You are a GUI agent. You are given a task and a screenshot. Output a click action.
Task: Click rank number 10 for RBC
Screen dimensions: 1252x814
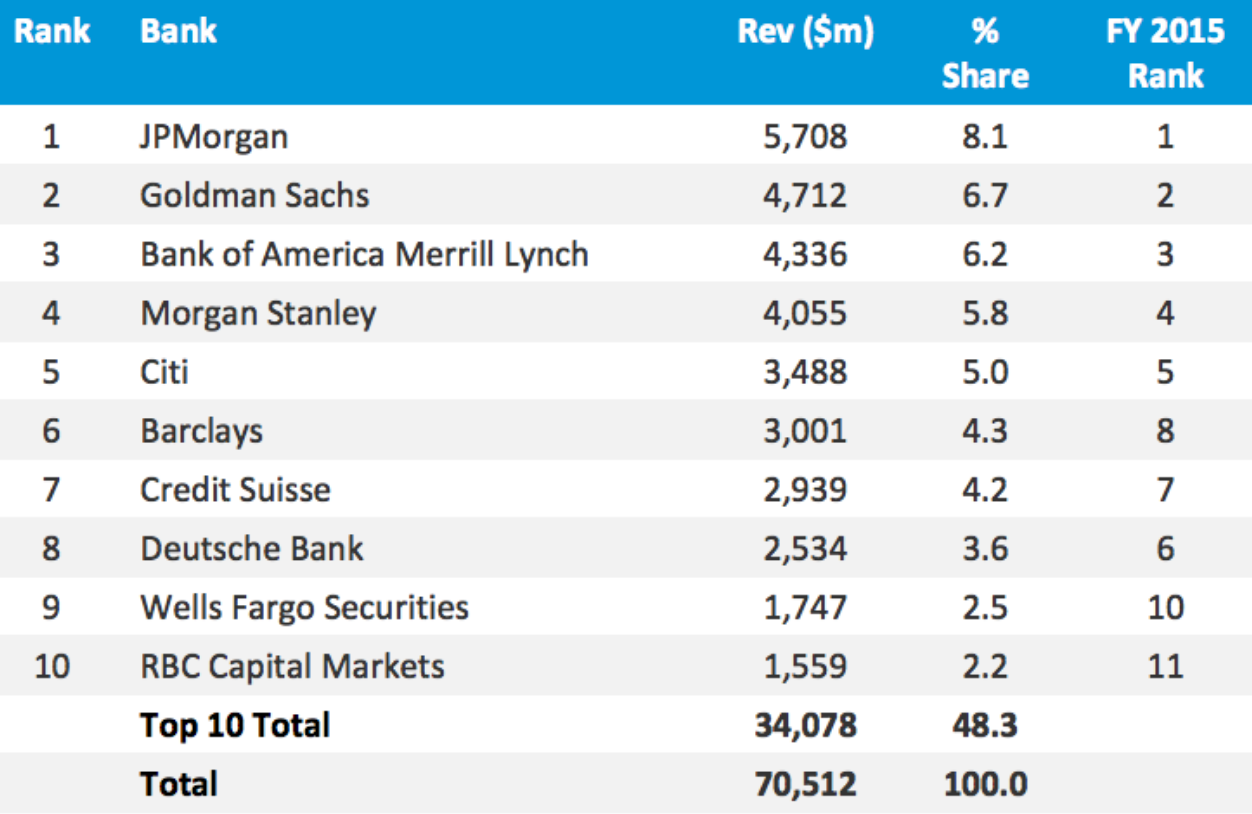(51, 667)
